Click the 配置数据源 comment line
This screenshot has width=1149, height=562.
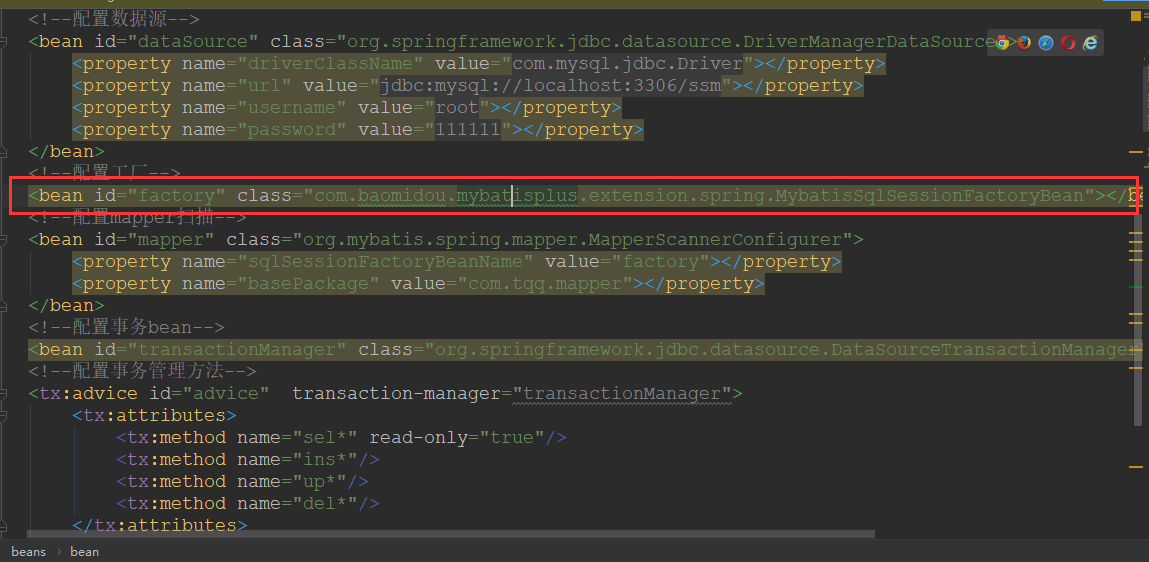click(x=114, y=20)
